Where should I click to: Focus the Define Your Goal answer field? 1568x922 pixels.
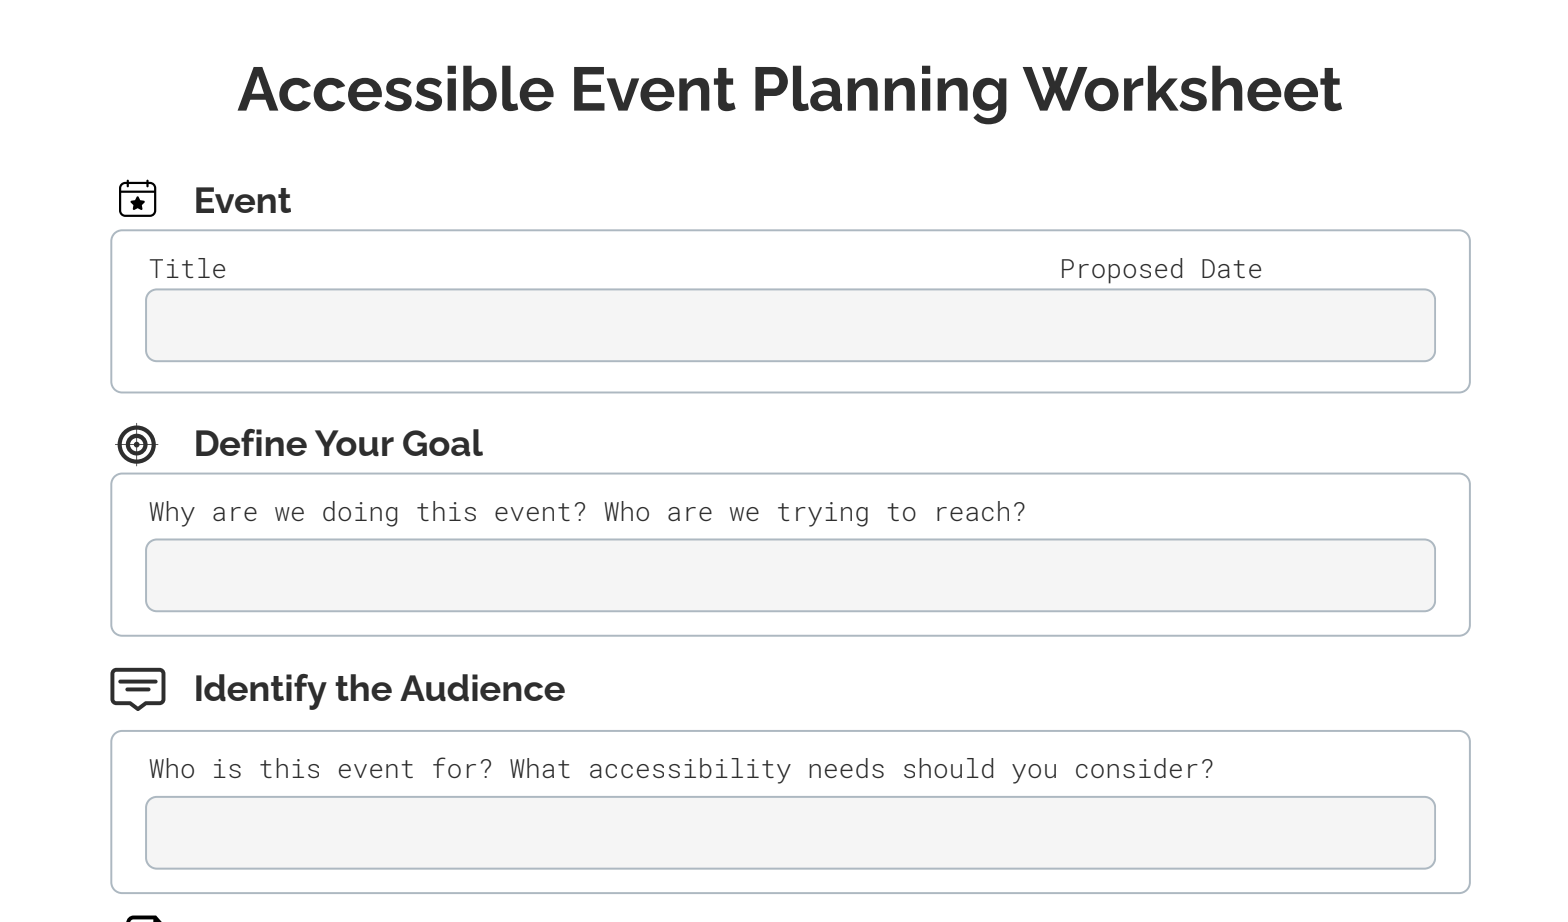pos(790,575)
